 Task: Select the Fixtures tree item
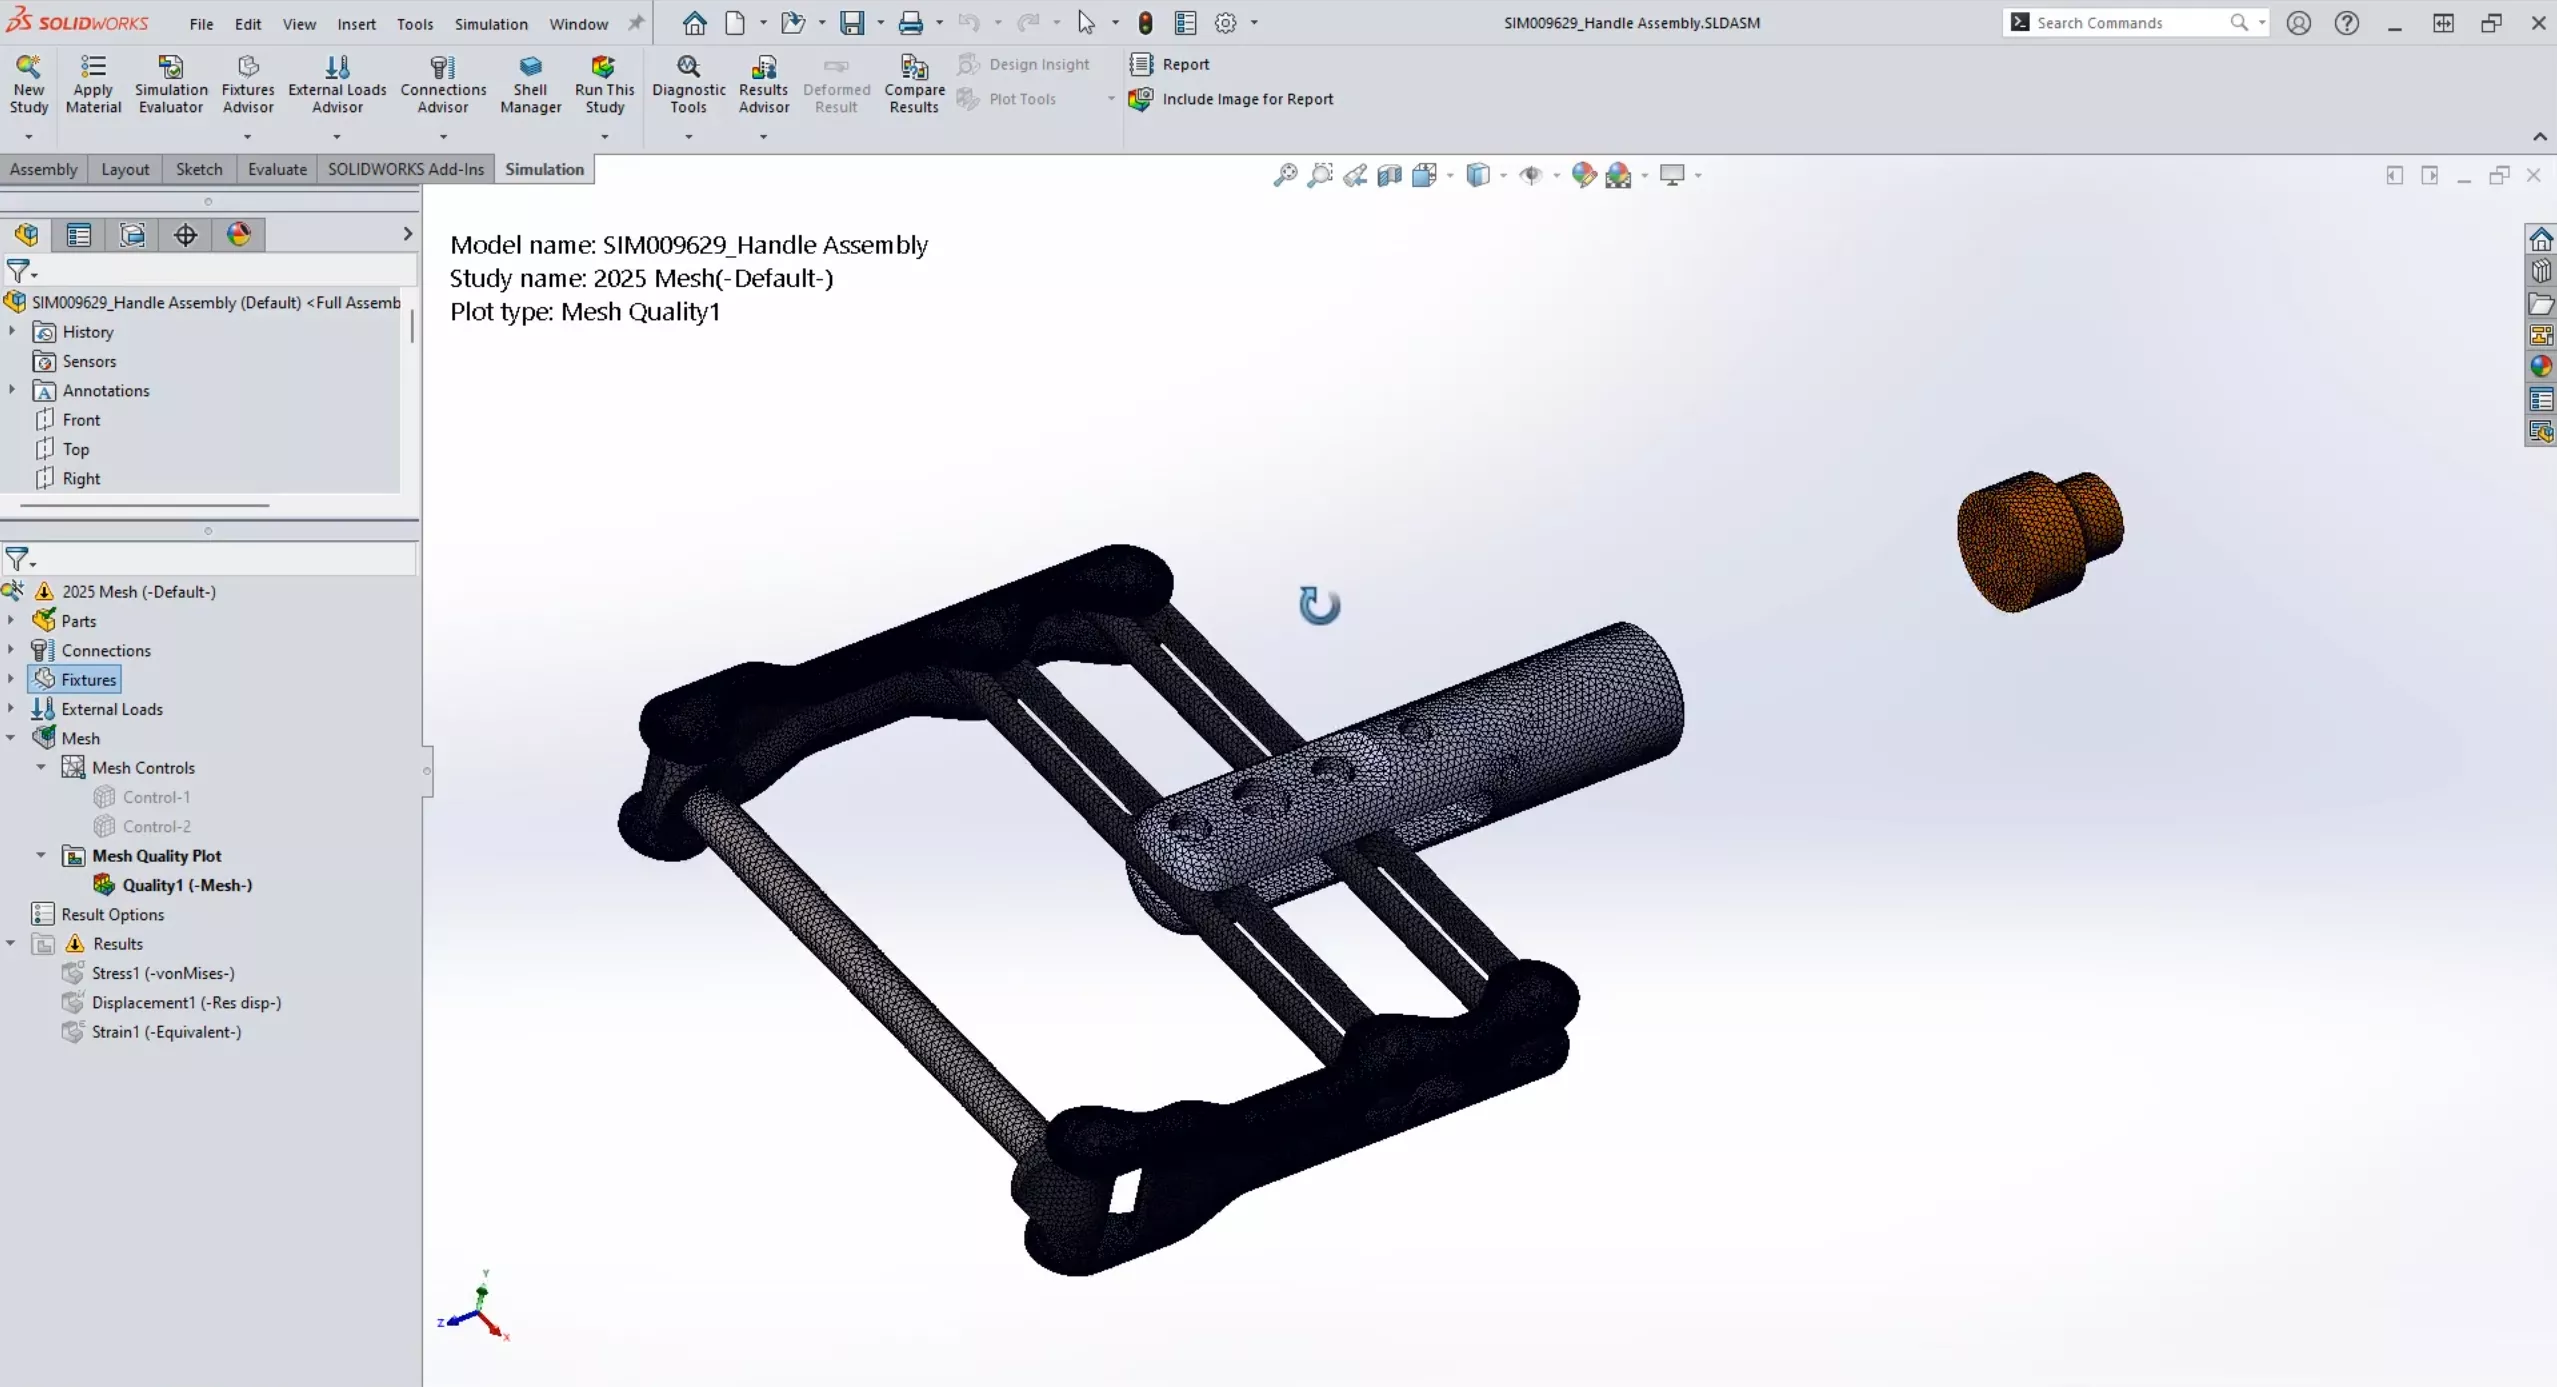click(x=75, y=680)
